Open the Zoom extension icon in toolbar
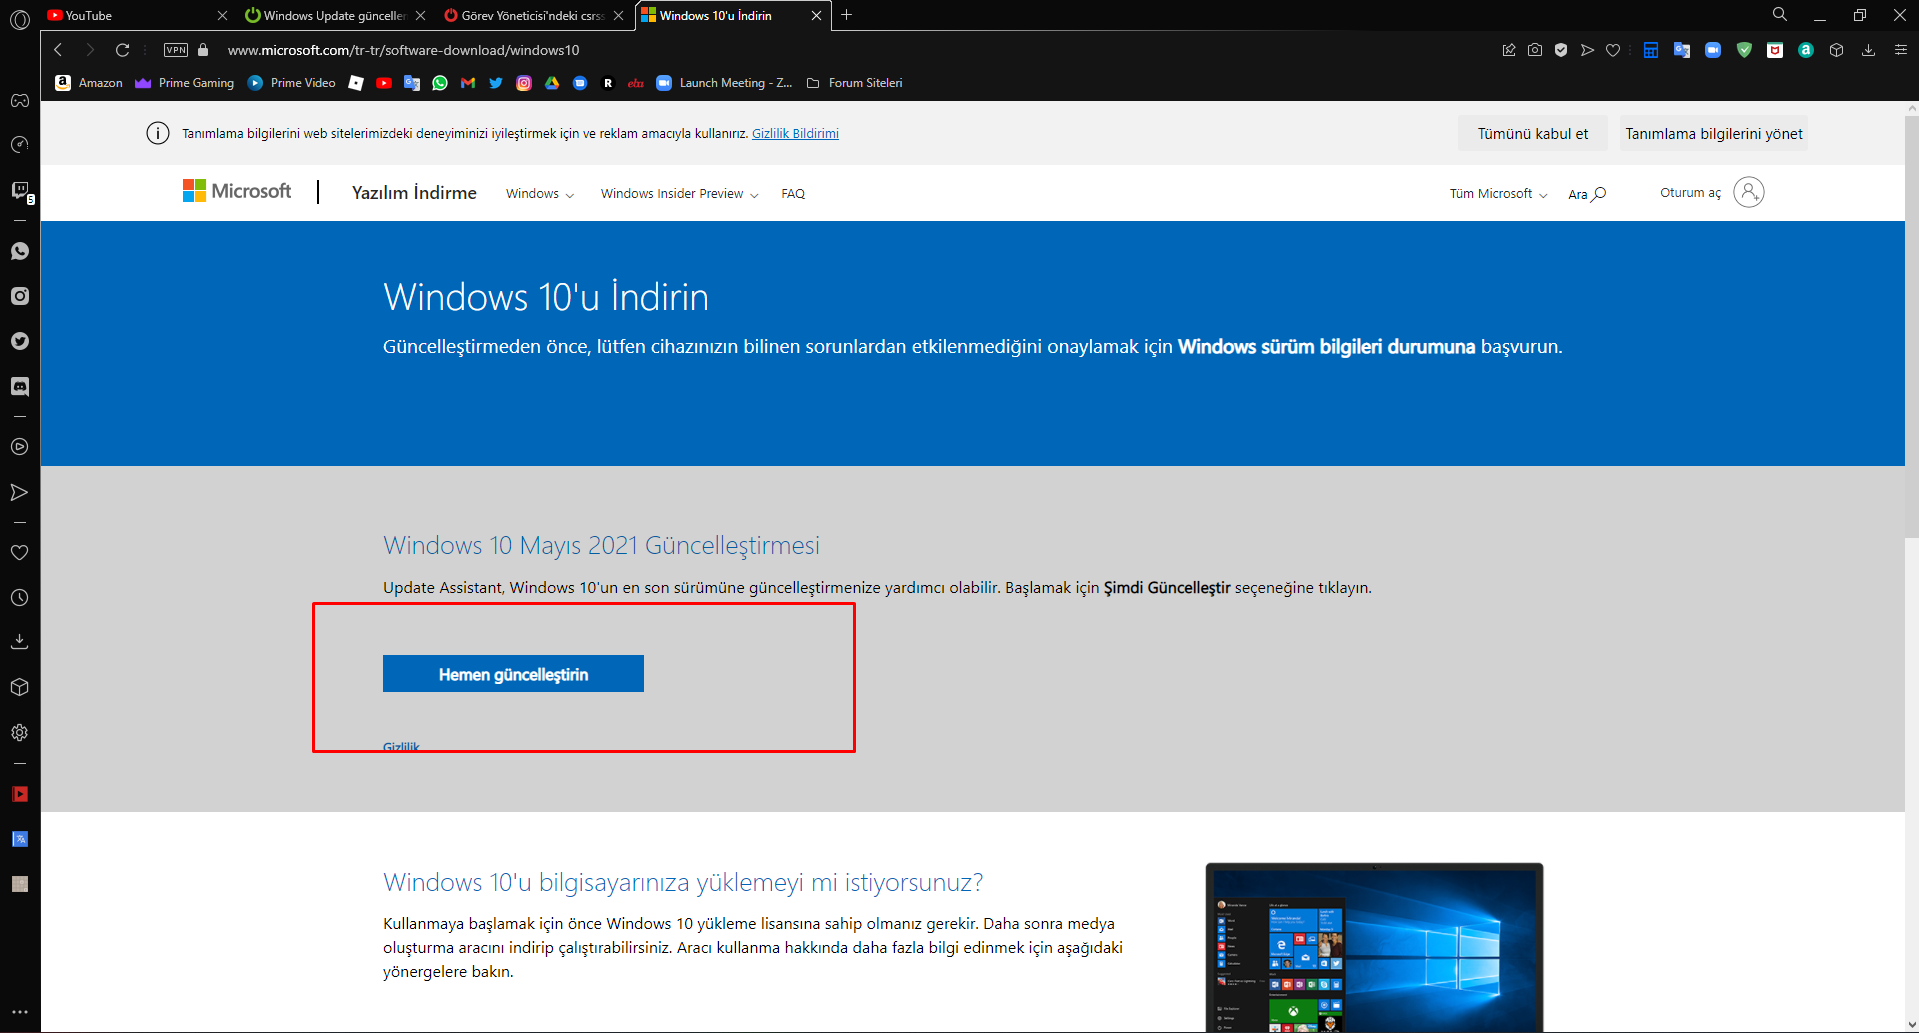 click(x=1713, y=50)
